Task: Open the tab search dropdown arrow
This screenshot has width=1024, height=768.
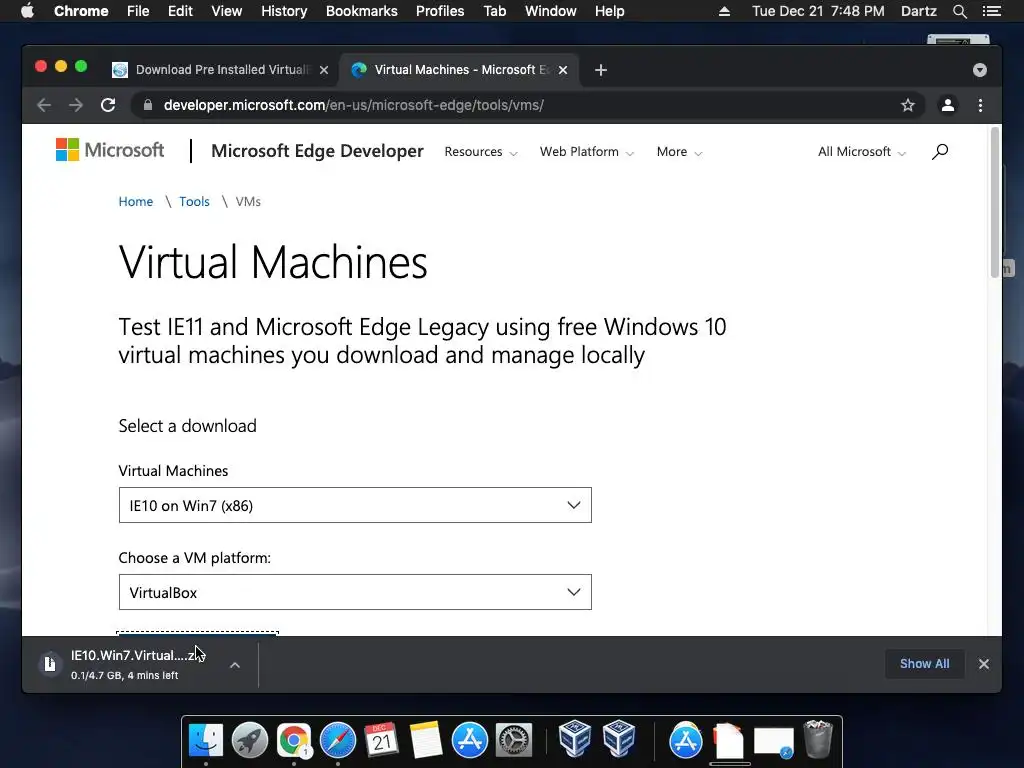Action: tap(980, 70)
